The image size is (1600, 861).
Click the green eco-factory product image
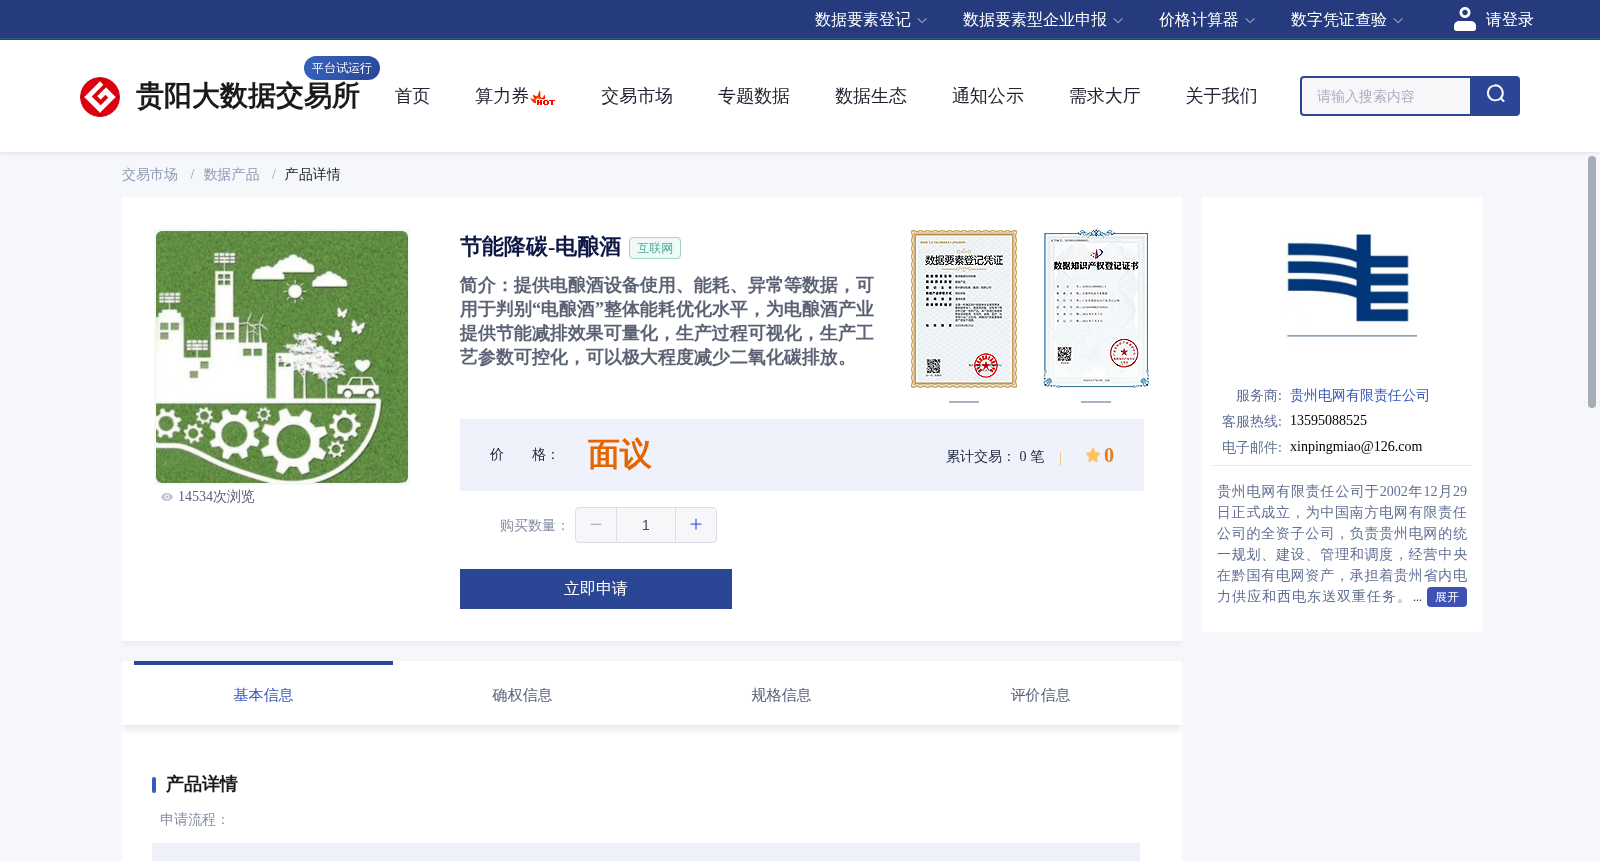pyautogui.click(x=282, y=357)
